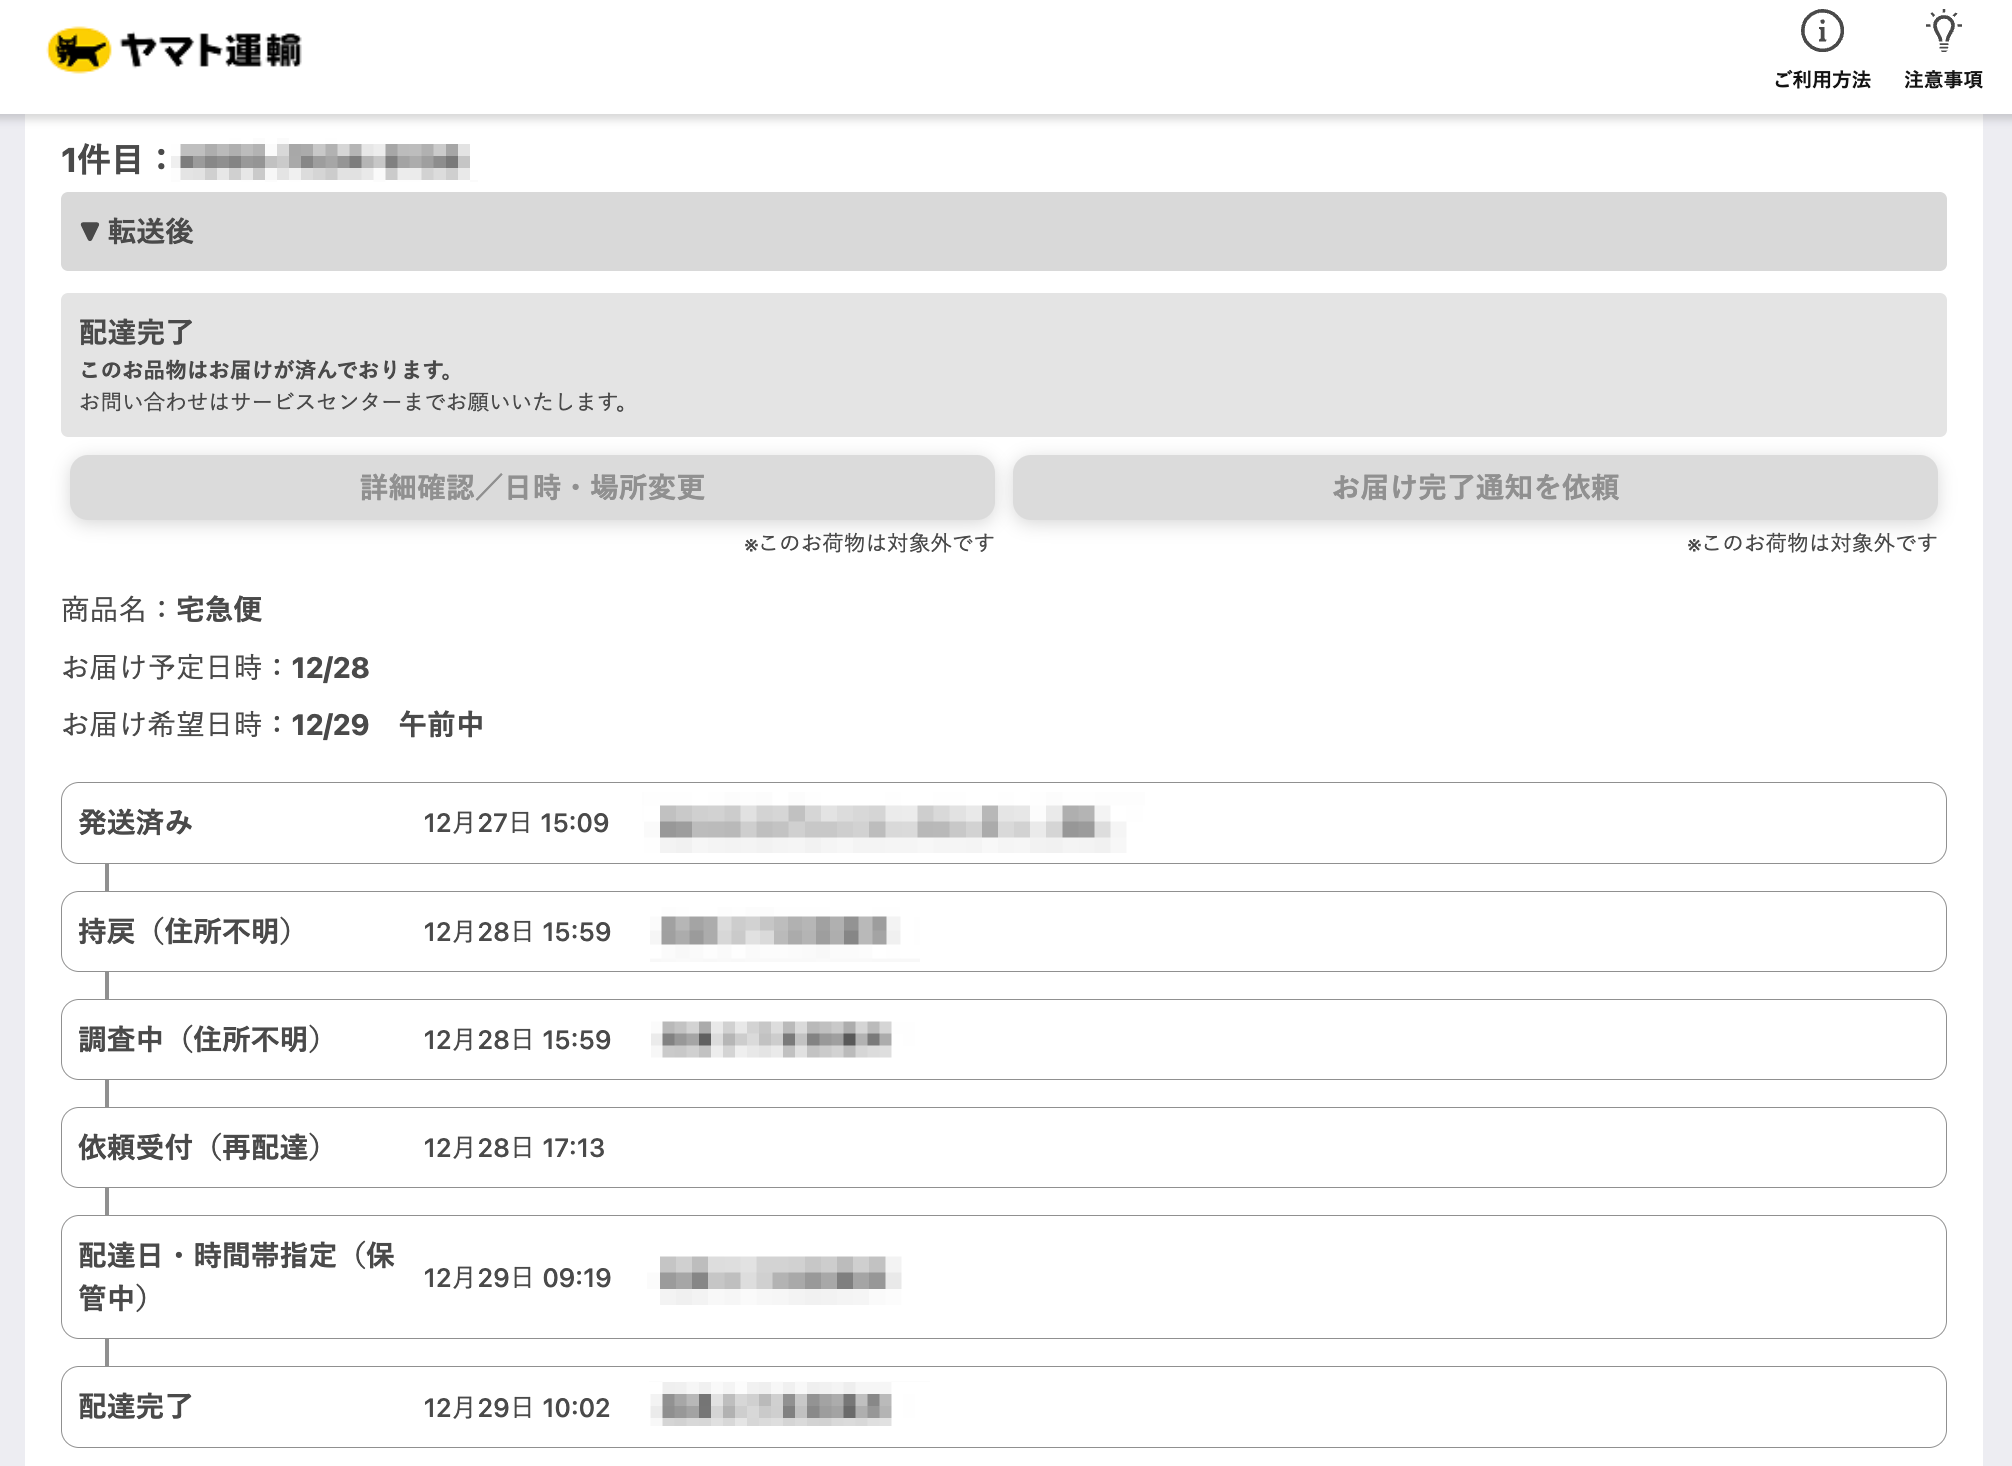Select the 調査中（住所不明） status row
Viewport: 2012px width, 1466px height.
(1002, 1040)
